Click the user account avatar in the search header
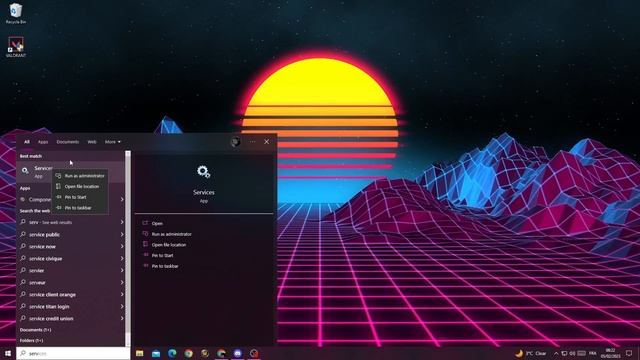This screenshot has height=360, width=640. (235, 142)
